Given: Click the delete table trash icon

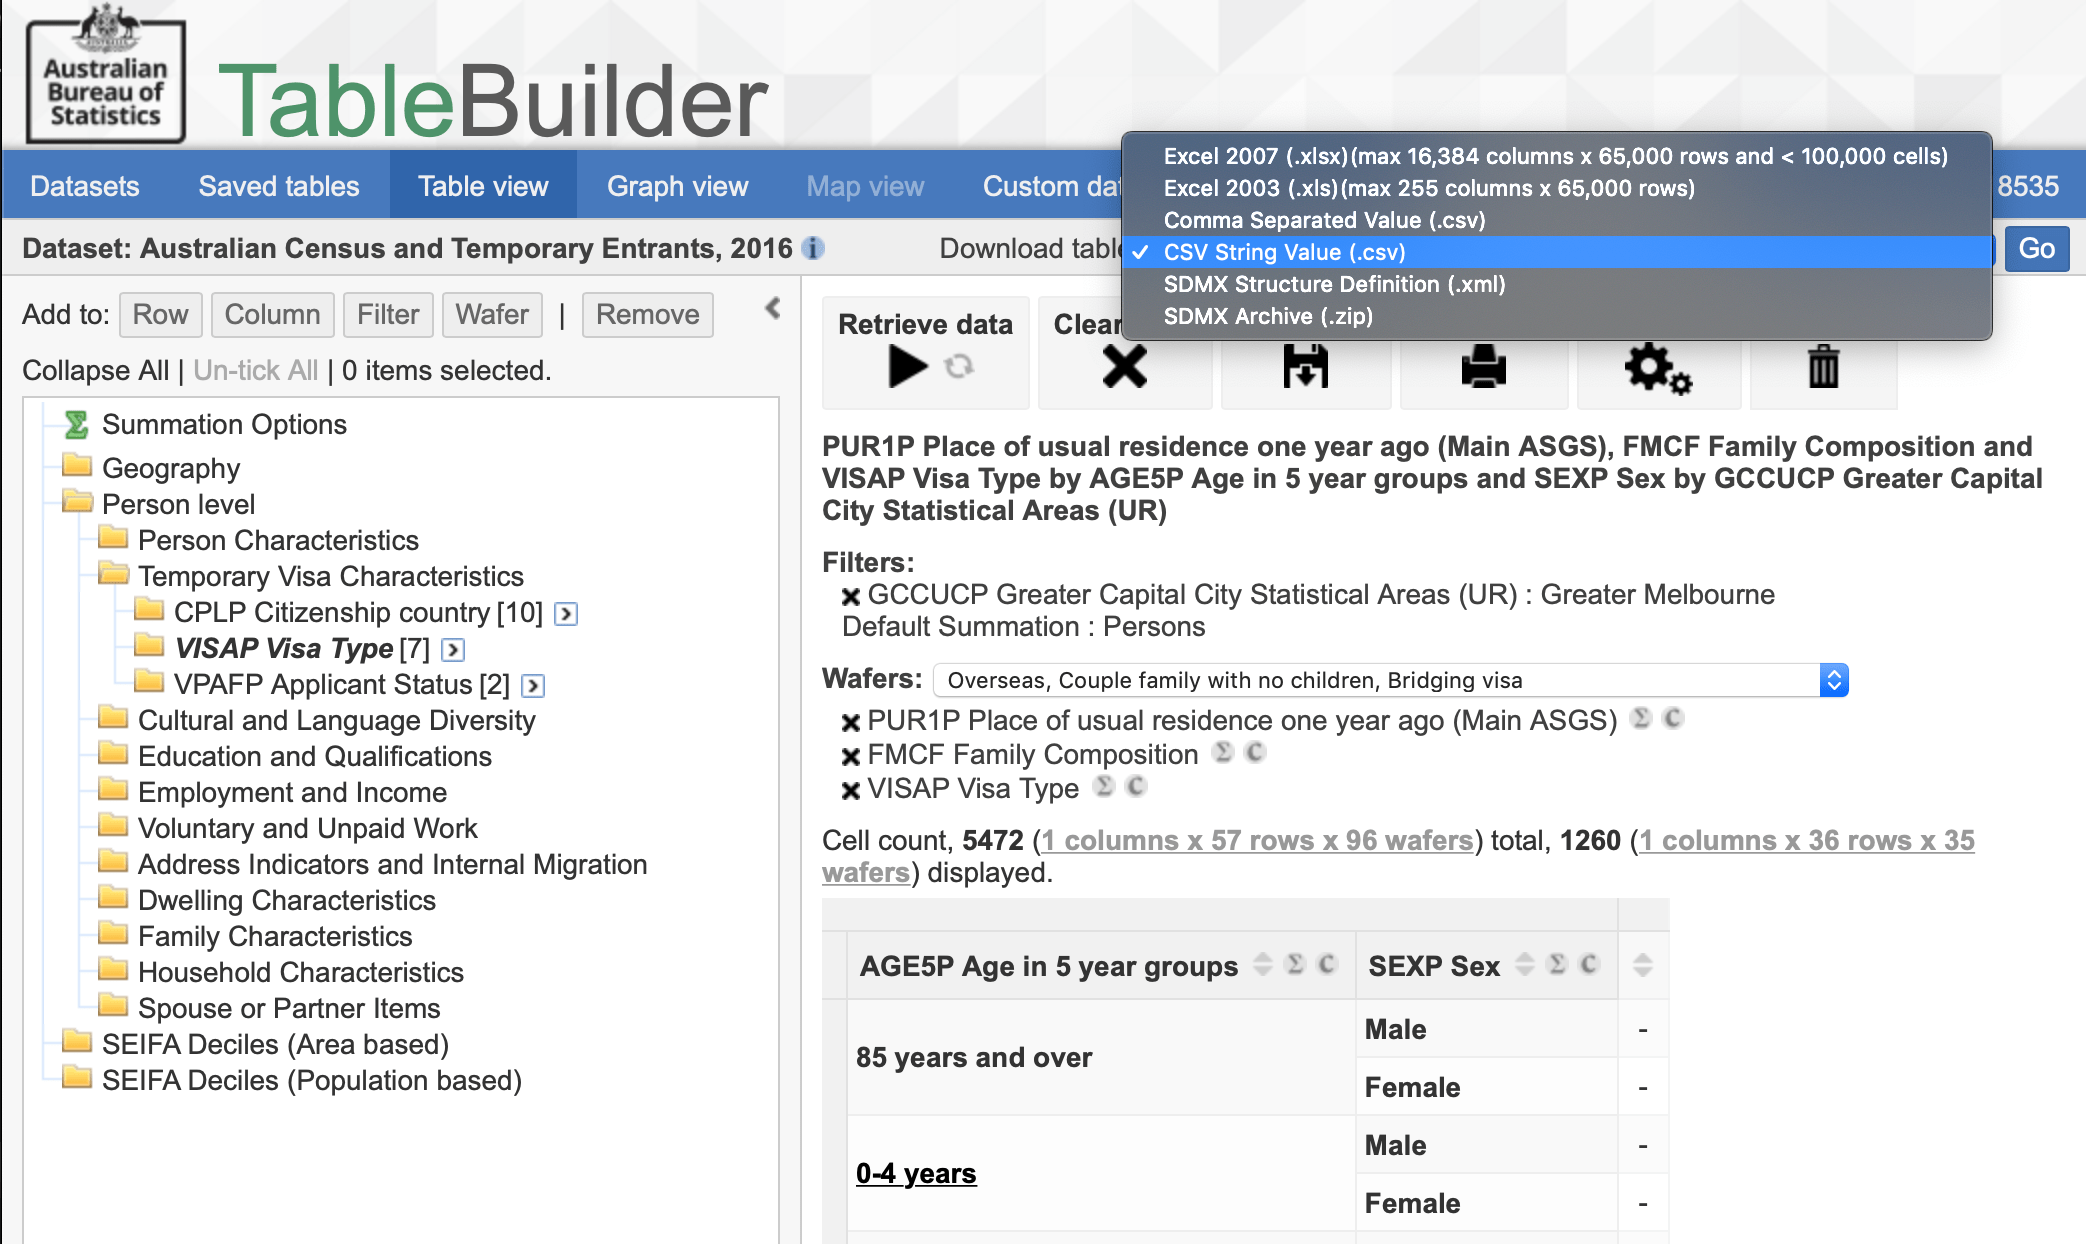Looking at the screenshot, I should tap(1822, 366).
